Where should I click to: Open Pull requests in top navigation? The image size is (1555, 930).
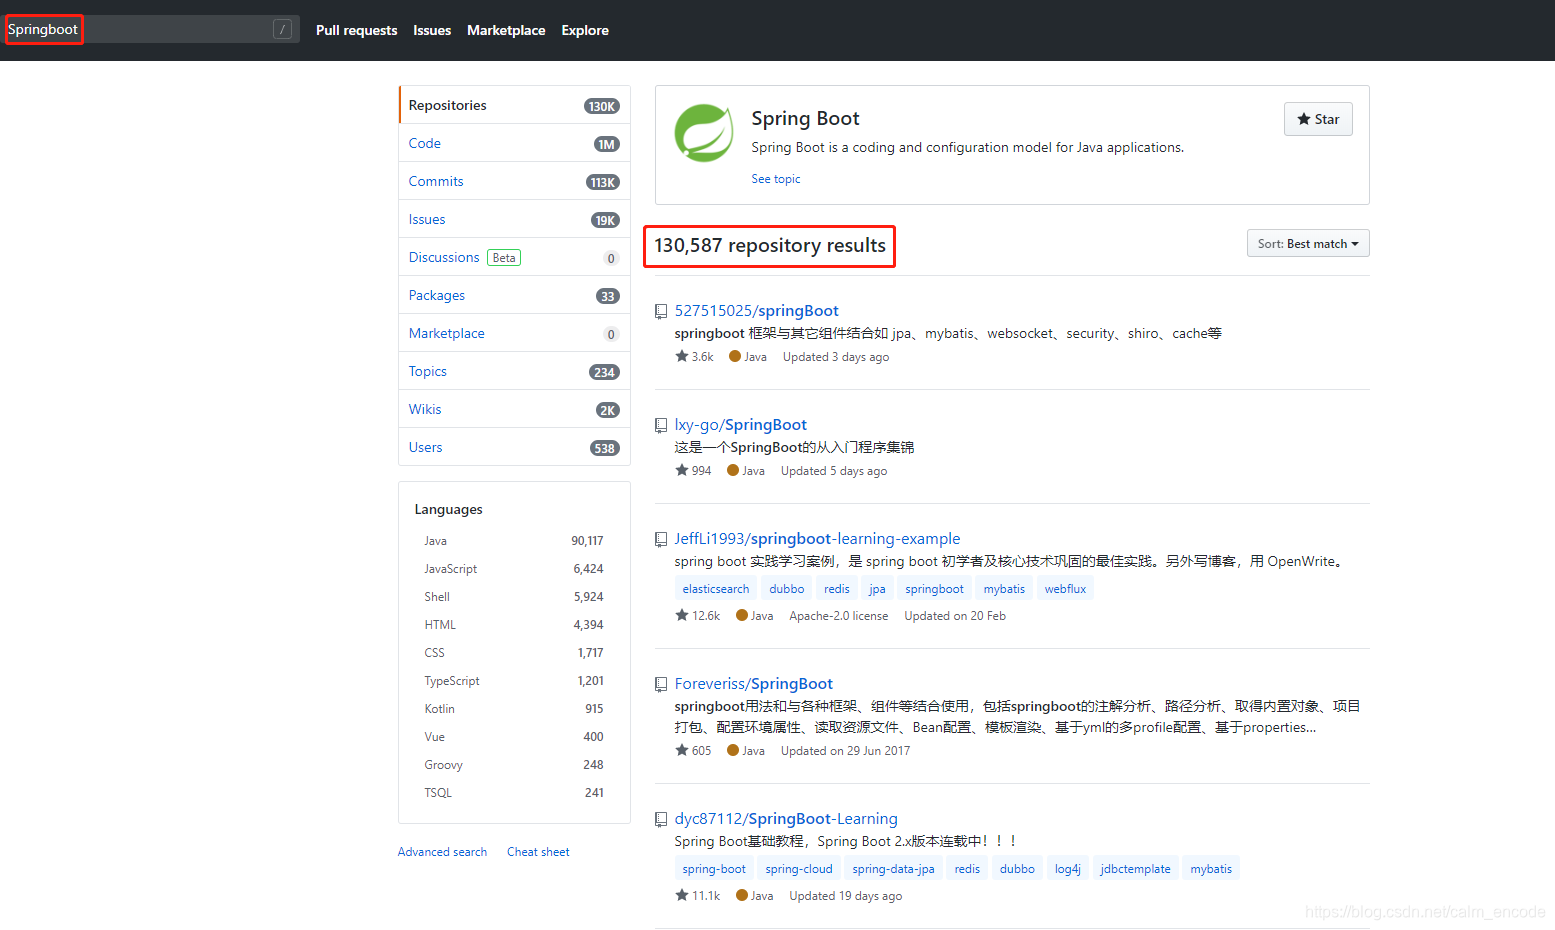tap(356, 31)
